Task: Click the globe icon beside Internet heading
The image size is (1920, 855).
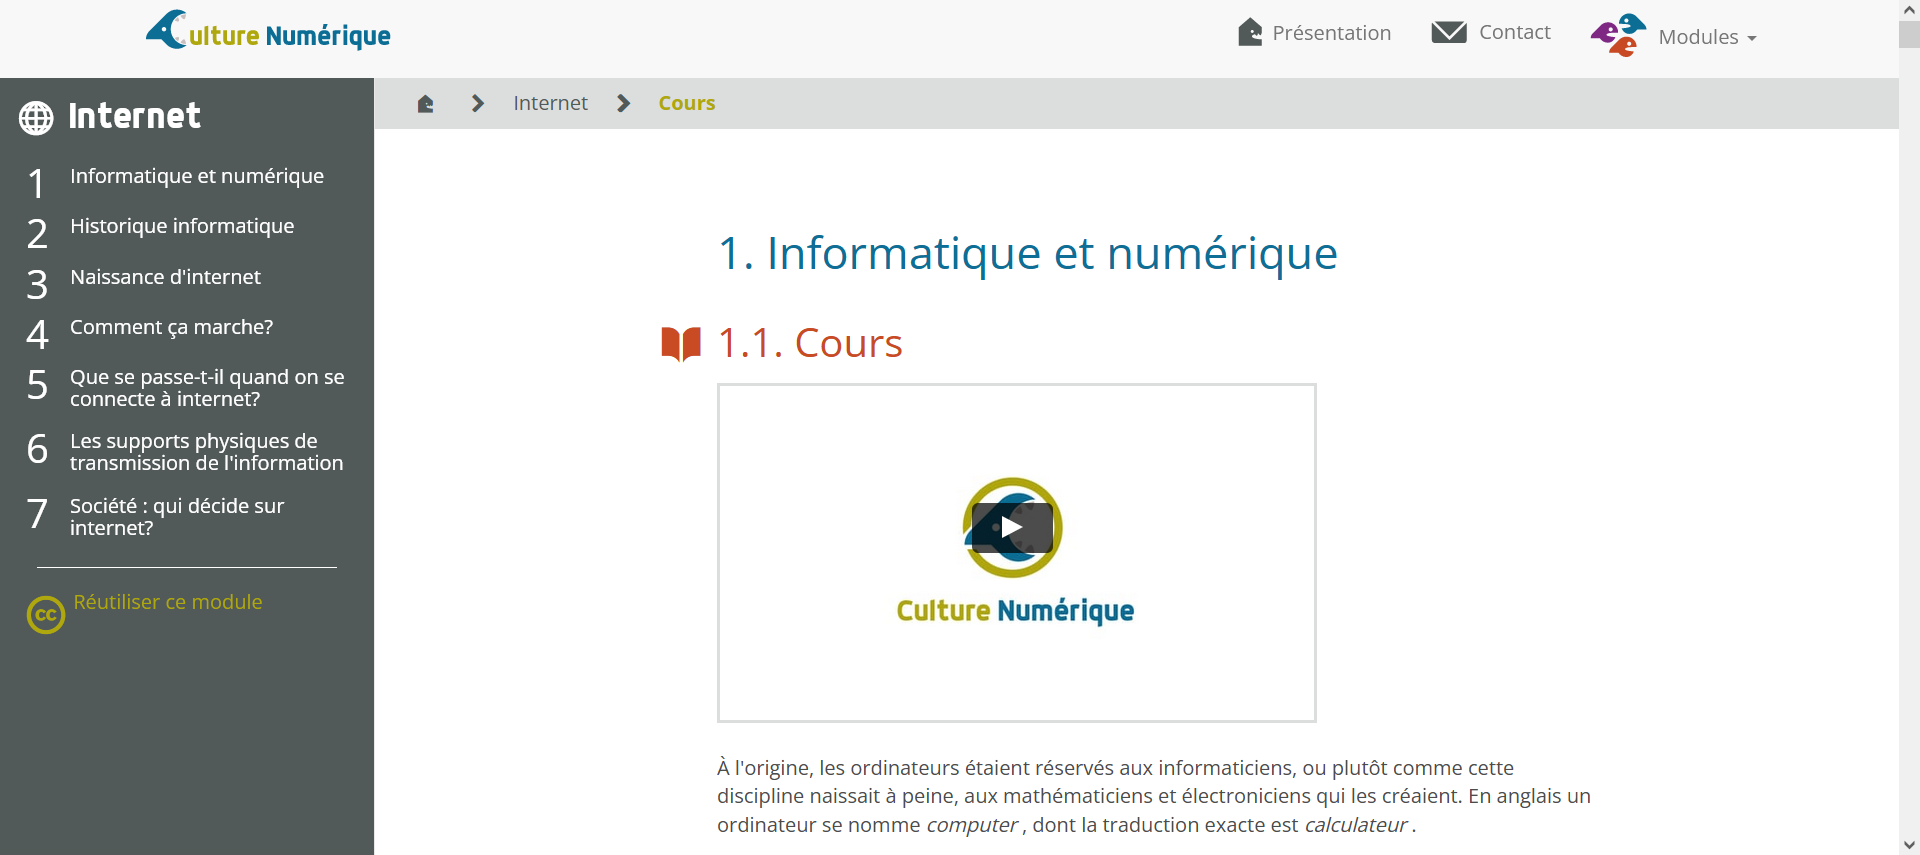Action: [x=36, y=118]
